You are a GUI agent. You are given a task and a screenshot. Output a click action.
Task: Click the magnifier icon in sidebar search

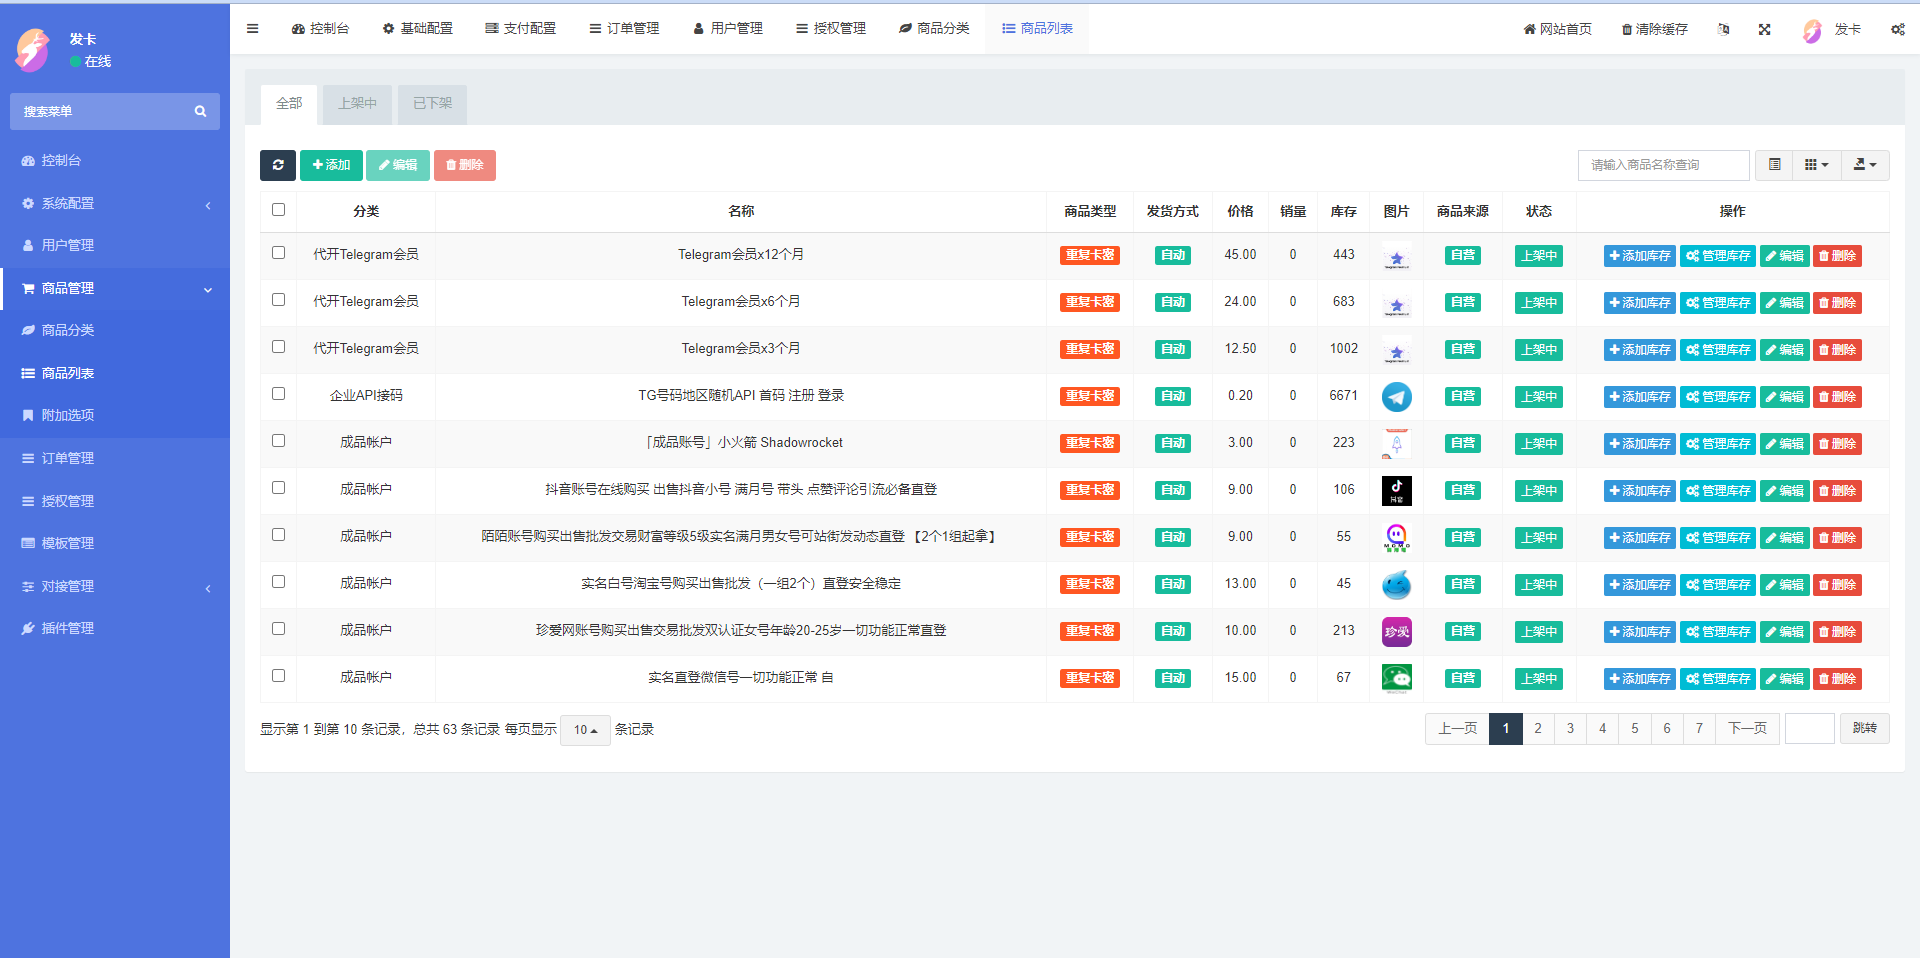coord(200,111)
